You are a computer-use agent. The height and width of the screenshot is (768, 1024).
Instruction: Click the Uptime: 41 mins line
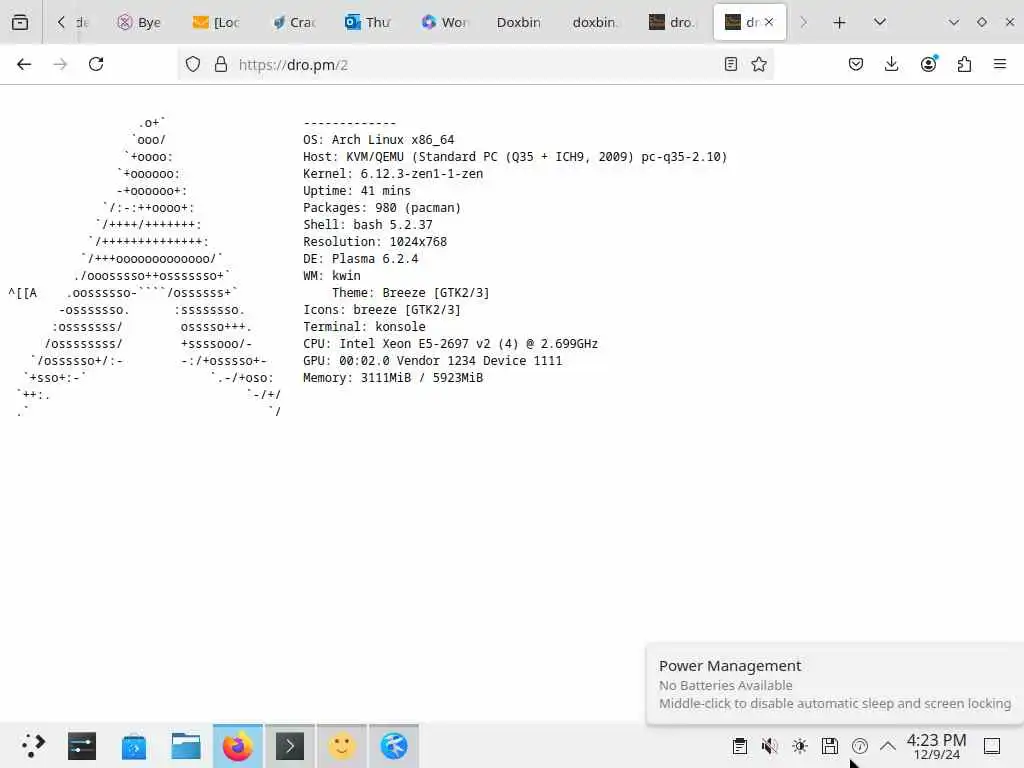[357, 191]
